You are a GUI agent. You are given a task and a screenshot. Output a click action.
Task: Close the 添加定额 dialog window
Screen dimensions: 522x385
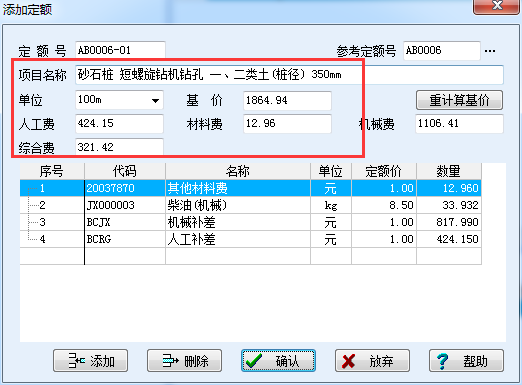point(496,6)
